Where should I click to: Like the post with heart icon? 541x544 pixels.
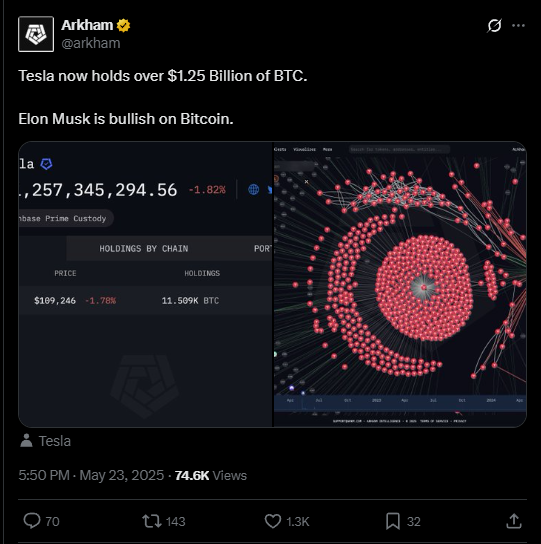273,521
